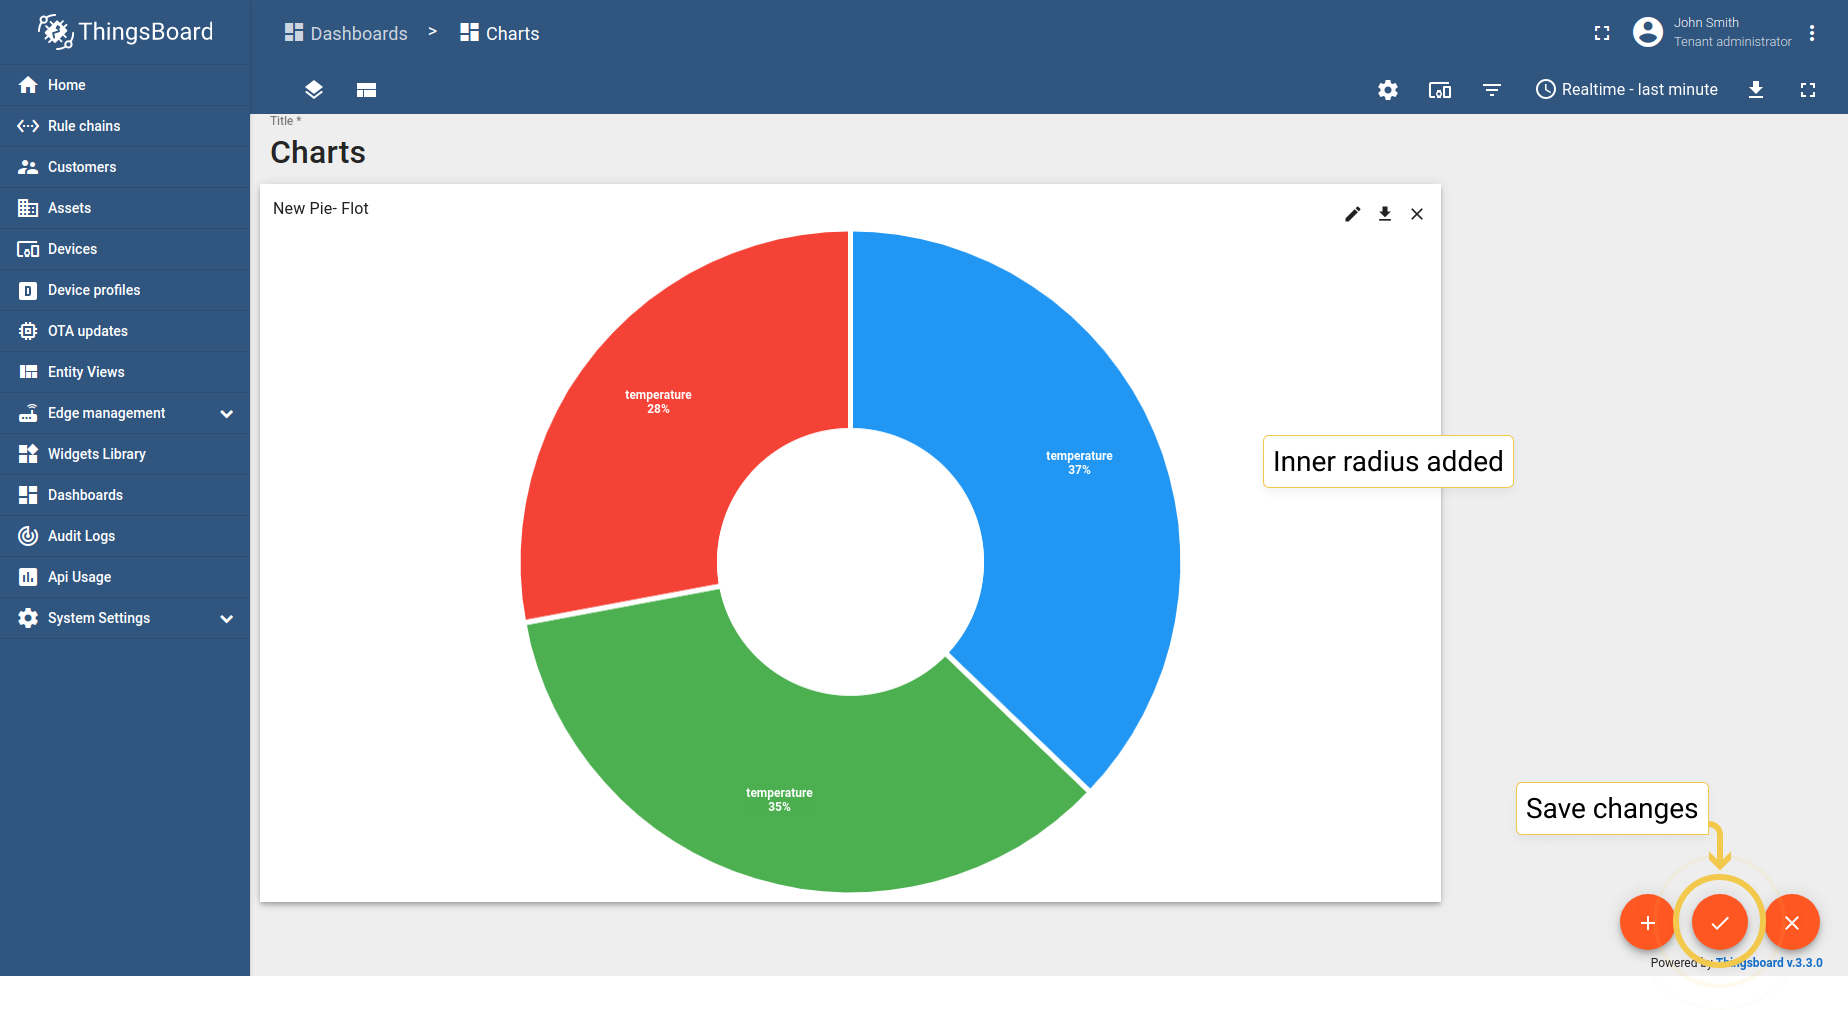
Task: Click the dashboard filters icon
Action: [x=1492, y=90]
